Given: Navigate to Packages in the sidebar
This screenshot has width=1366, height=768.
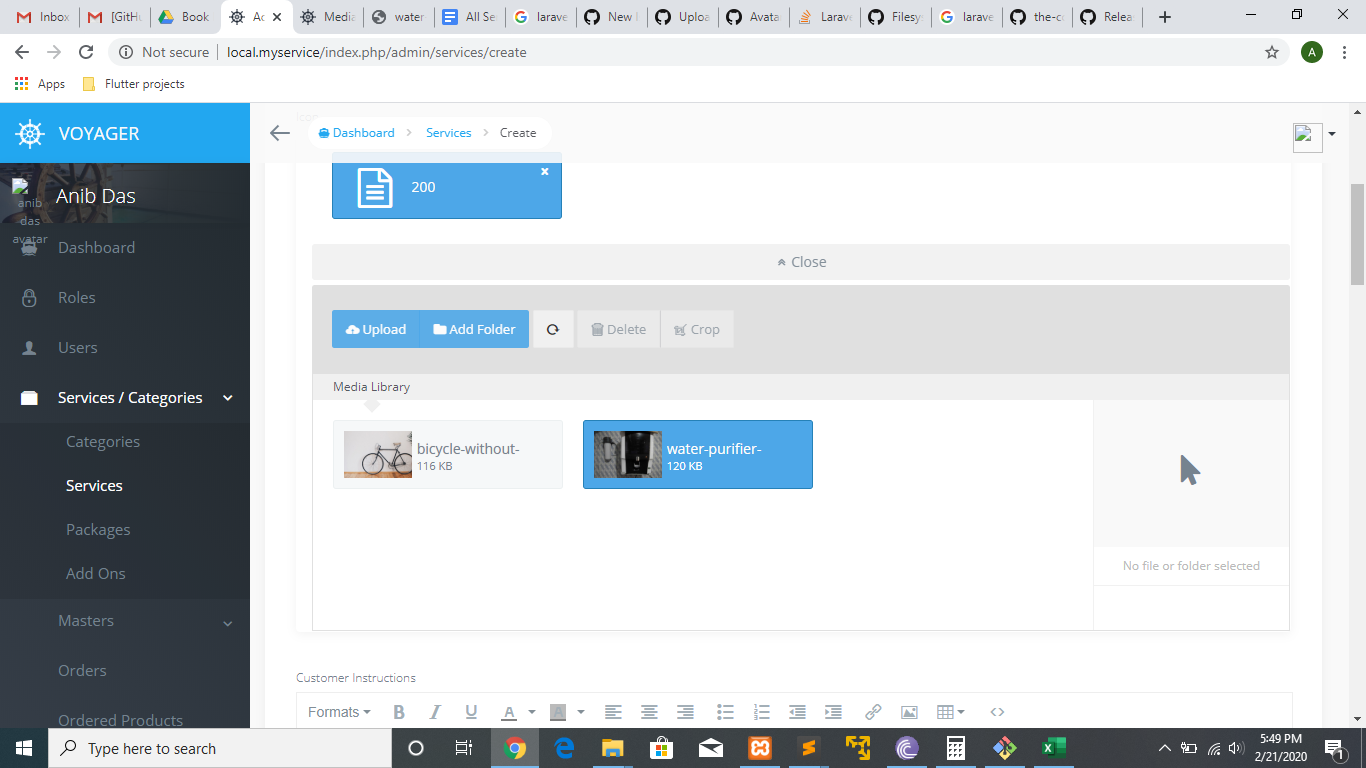Looking at the screenshot, I should pos(97,529).
